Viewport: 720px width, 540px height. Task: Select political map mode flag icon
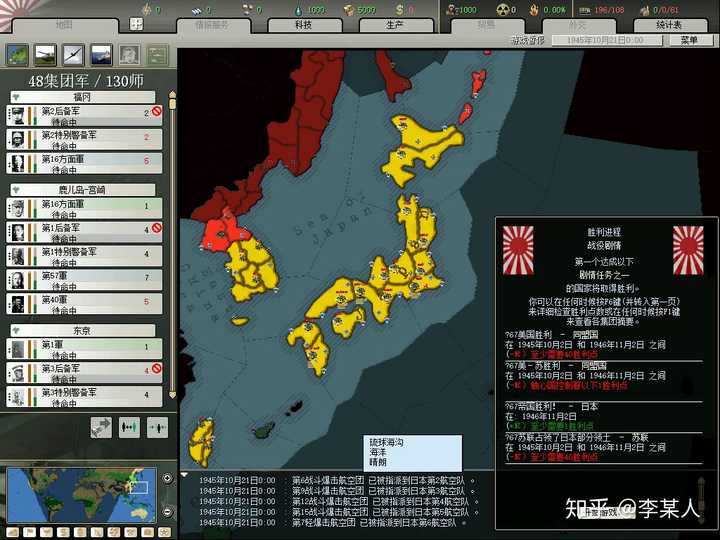[29, 532]
